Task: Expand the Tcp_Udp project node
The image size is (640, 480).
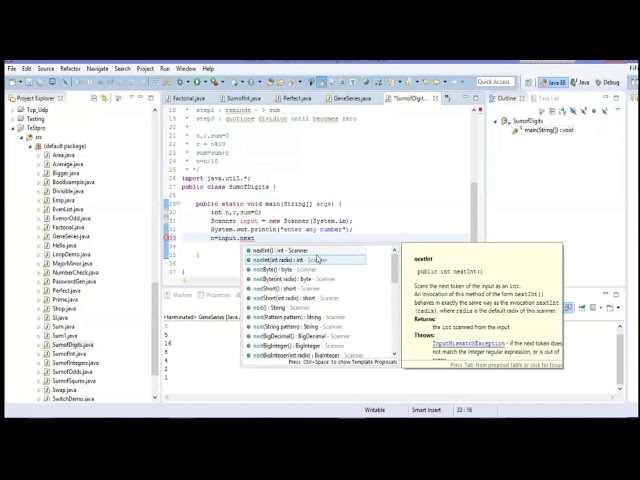Action: [12, 110]
